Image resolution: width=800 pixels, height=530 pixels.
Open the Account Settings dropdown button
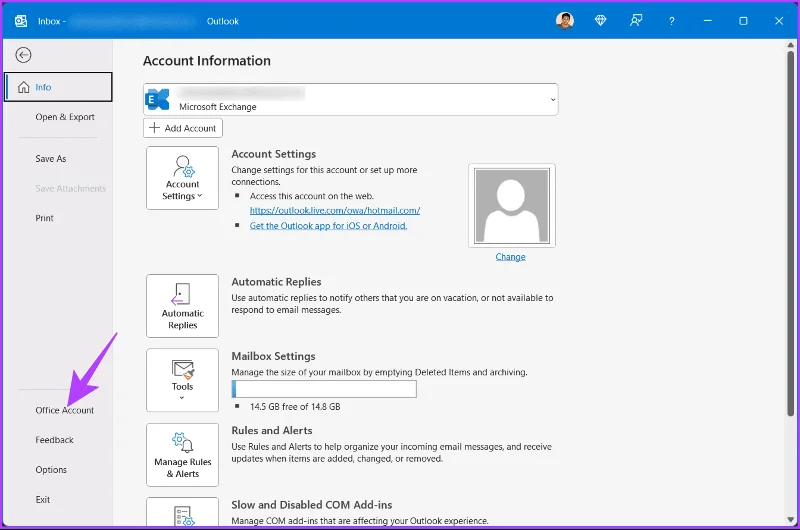pyautogui.click(x=183, y=178)
